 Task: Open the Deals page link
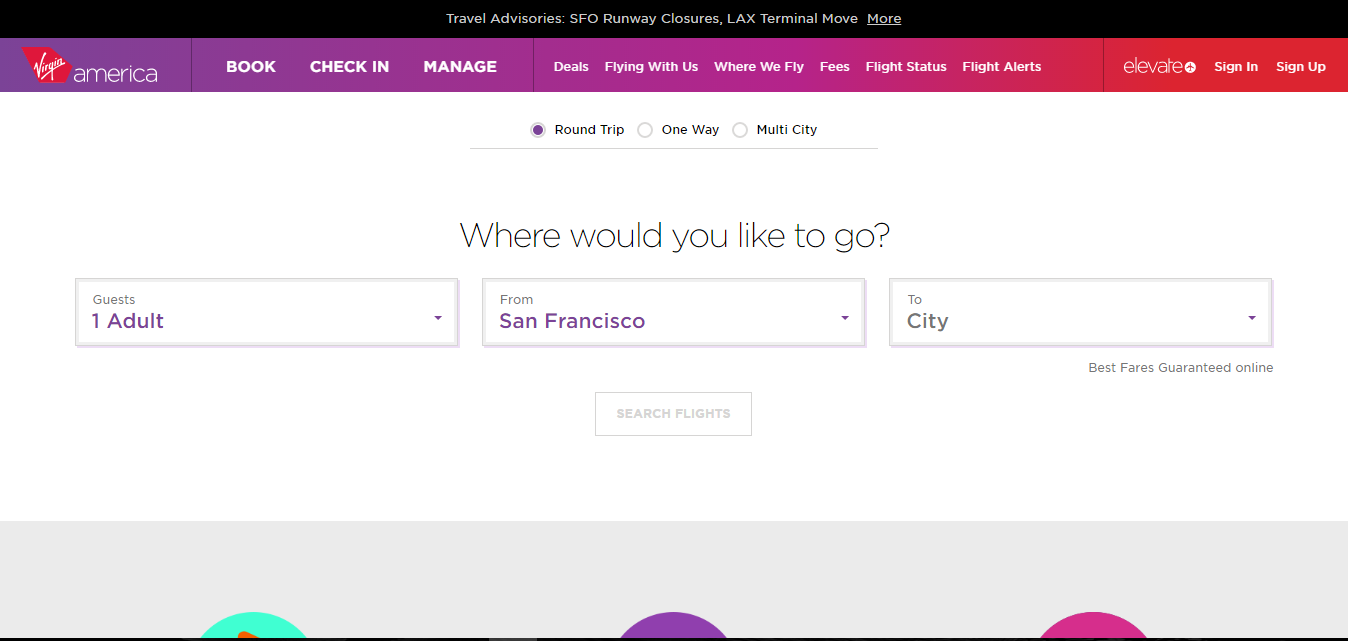[x=571, y=67]
